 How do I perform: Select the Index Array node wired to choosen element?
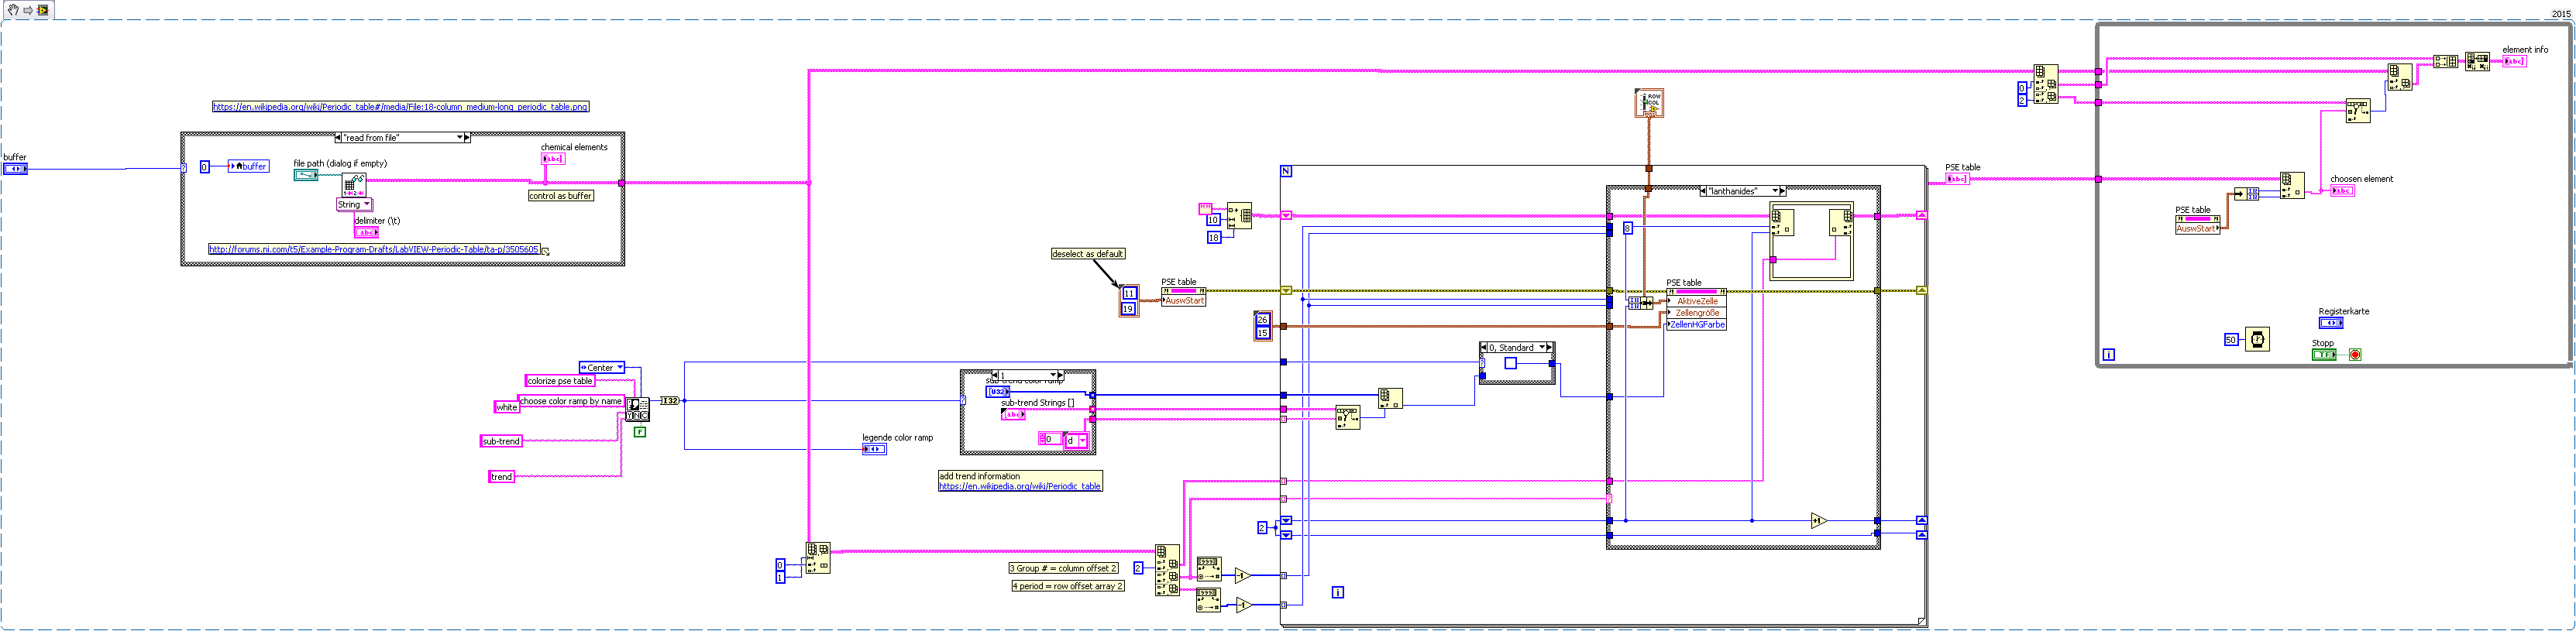[2292, 185]
